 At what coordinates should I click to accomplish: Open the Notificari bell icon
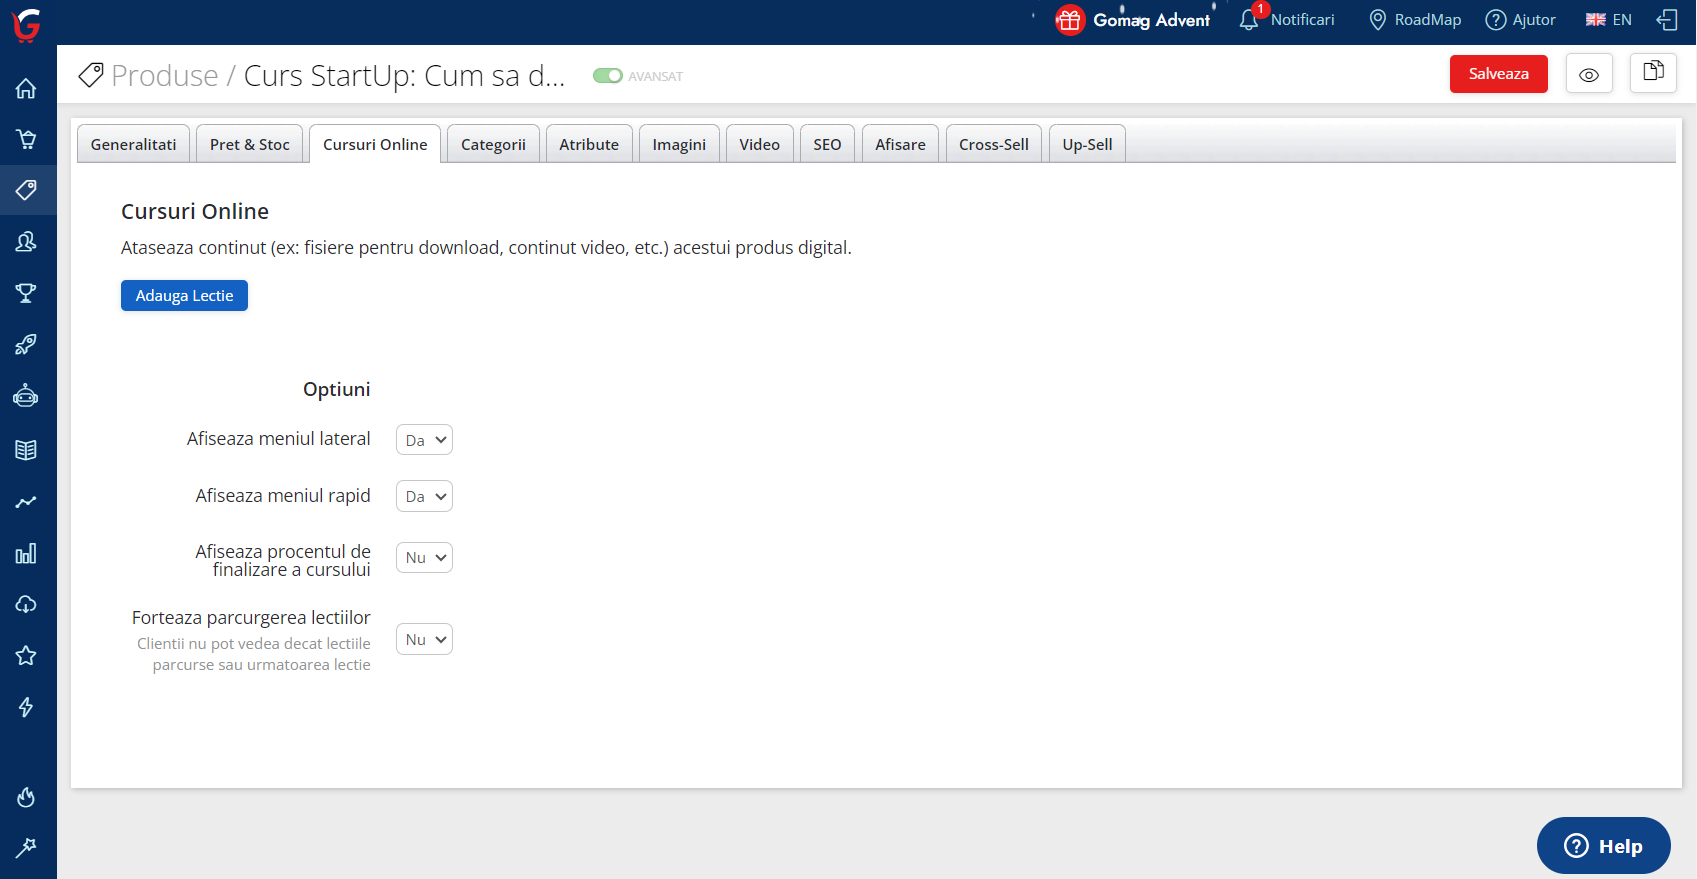point(1249,20)
